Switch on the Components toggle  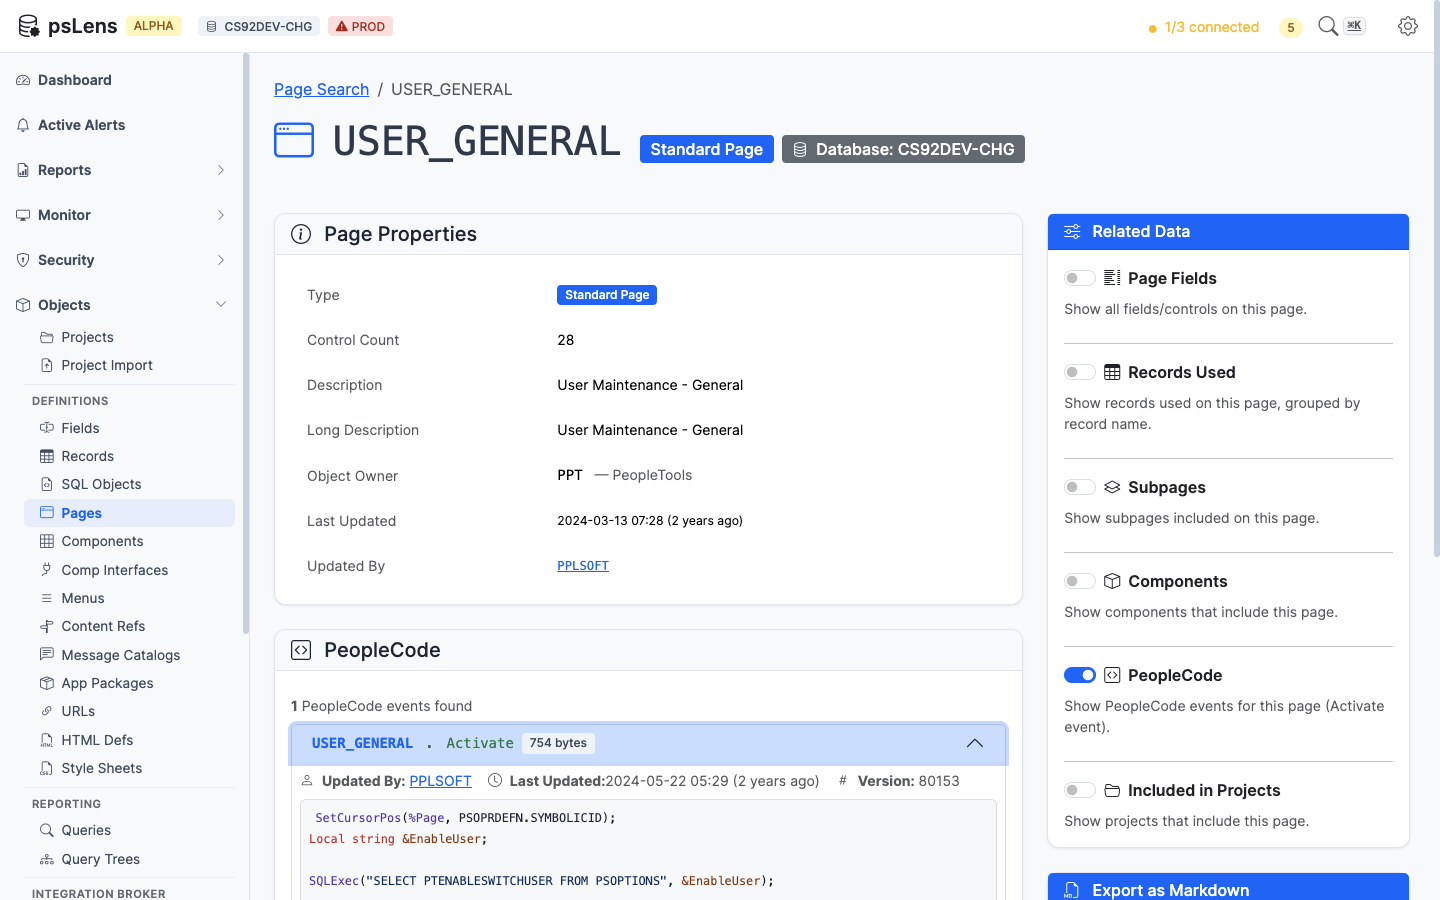[x=1080, y=581]
